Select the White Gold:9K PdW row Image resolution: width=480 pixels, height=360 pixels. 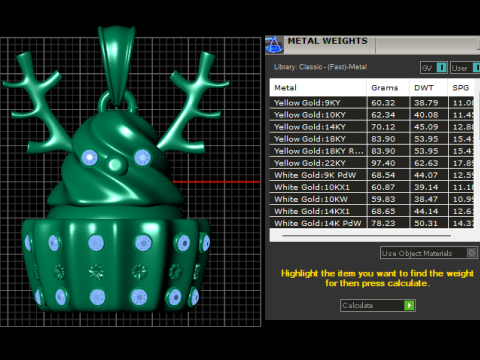point(372,175)
